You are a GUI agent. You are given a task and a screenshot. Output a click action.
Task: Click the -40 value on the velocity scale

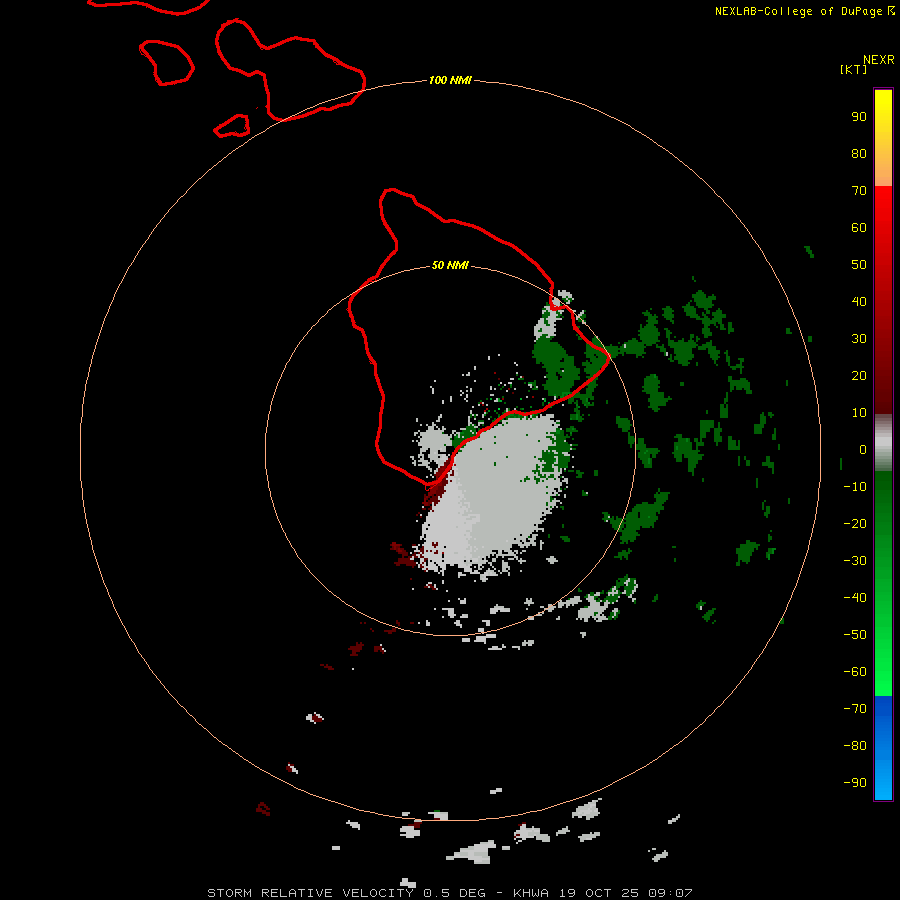[855, 598]
